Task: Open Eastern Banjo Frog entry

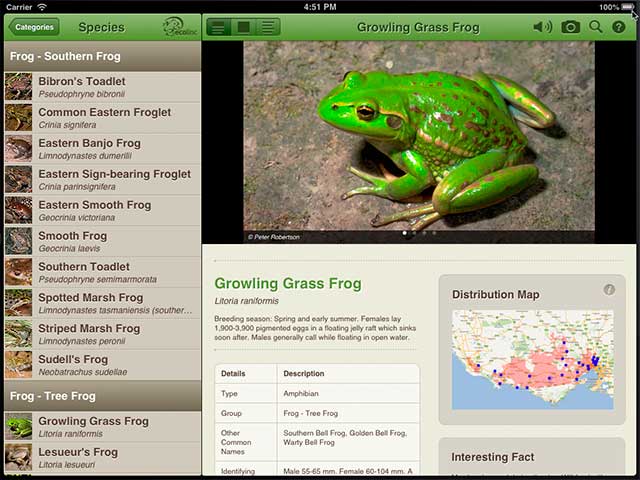Action: pyautogui.click(x=102, y=149)
